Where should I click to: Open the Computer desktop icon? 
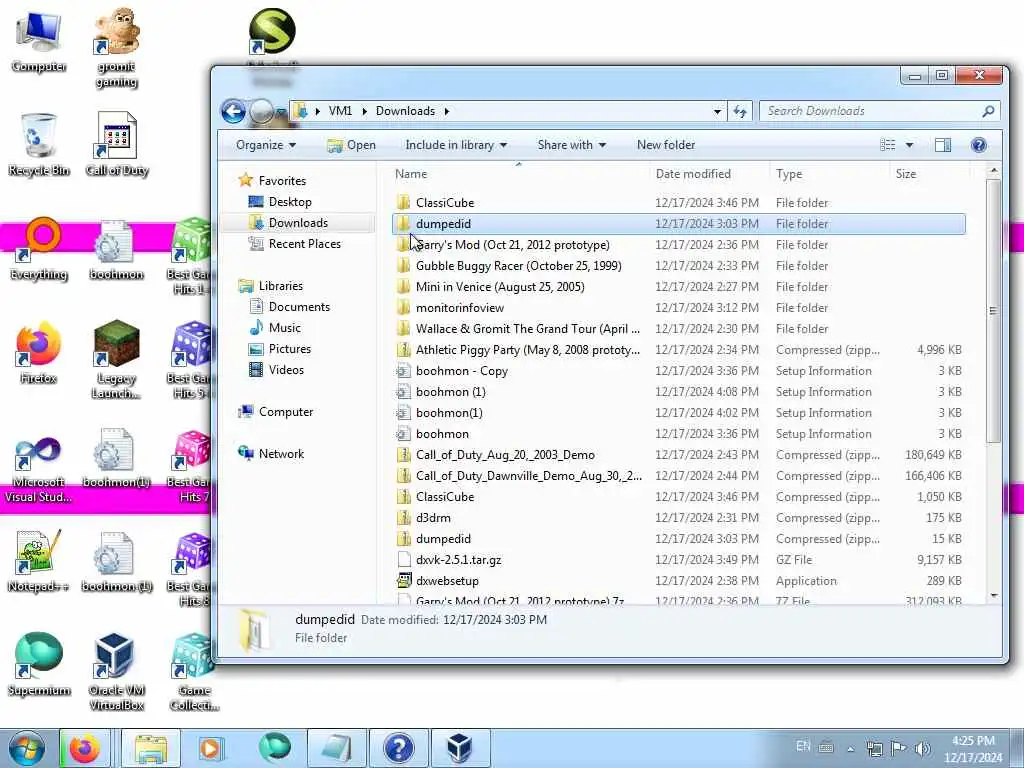pyautogui.click(x=38, y=40)
